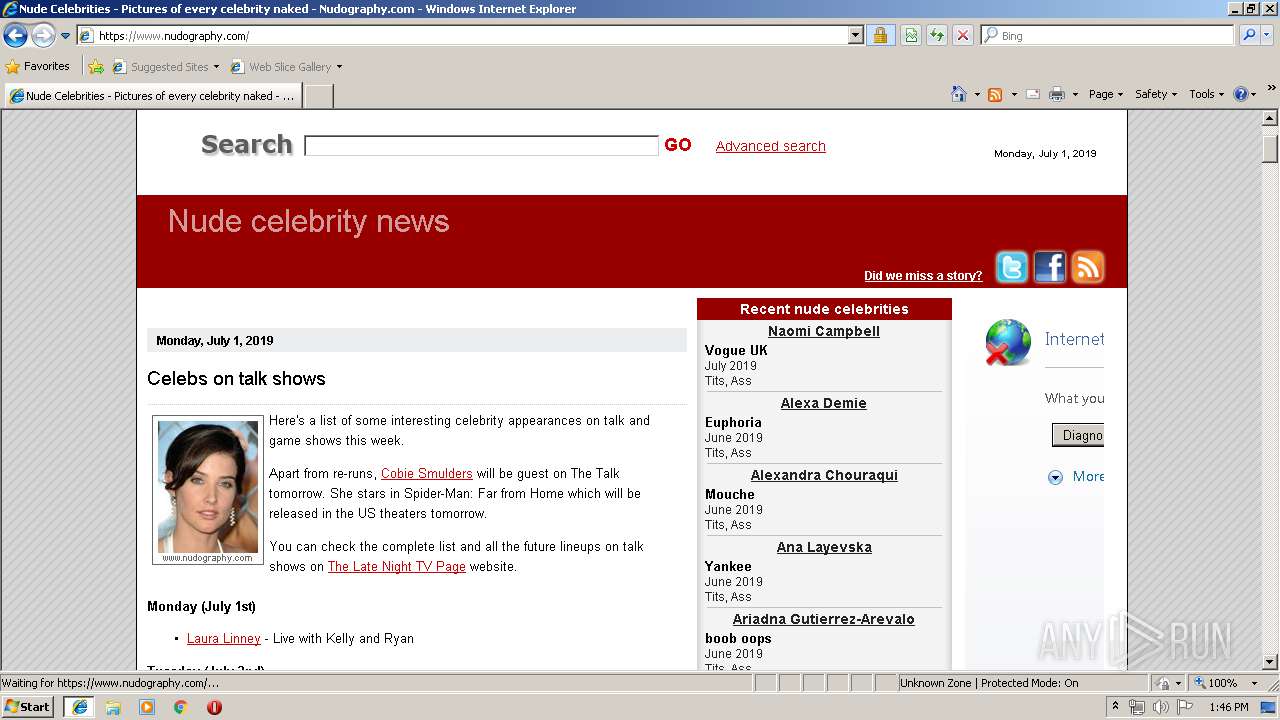Open recent pages dropdown arrow
1280x720 pixels.
(x=65, y=36)
